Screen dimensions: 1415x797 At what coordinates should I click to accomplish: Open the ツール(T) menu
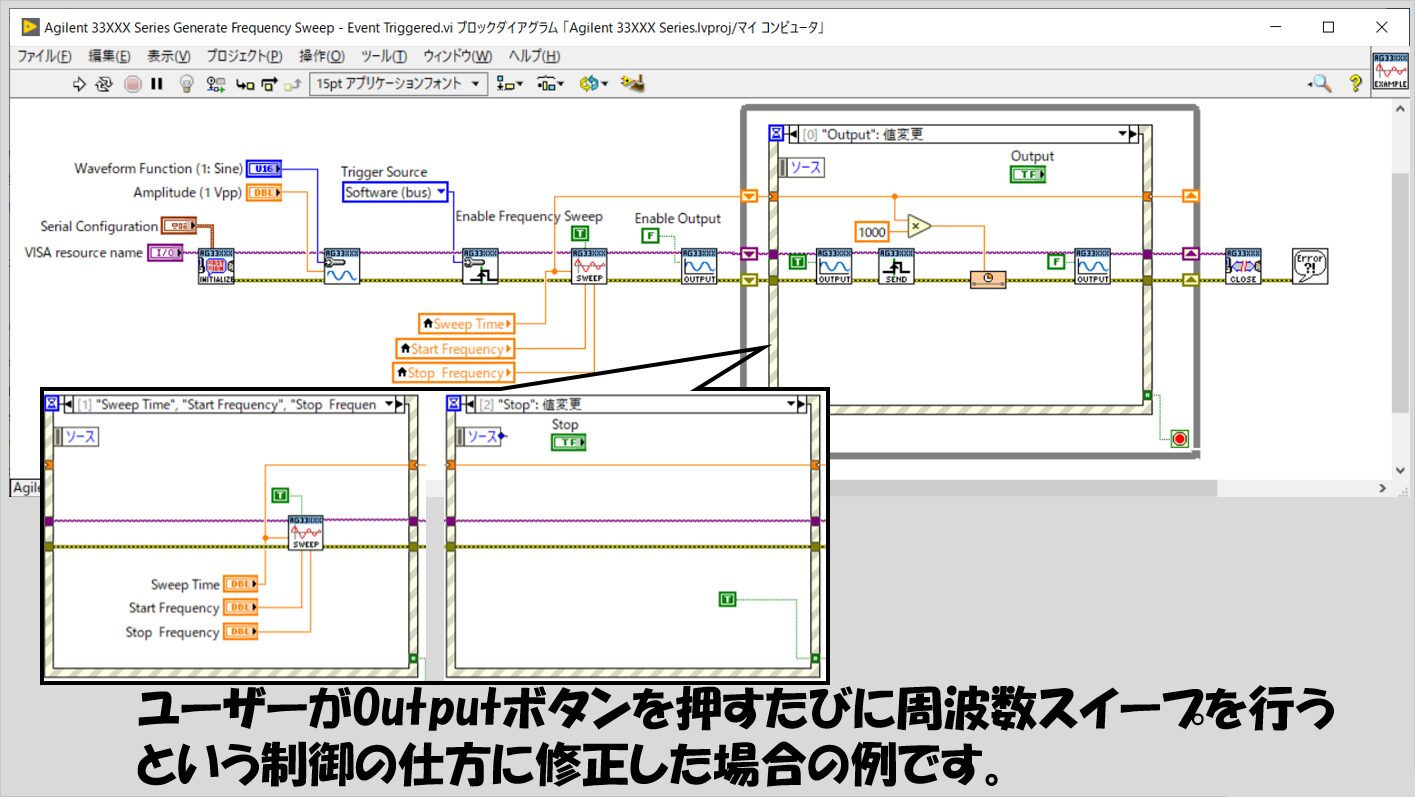click(x=384, y=56)
